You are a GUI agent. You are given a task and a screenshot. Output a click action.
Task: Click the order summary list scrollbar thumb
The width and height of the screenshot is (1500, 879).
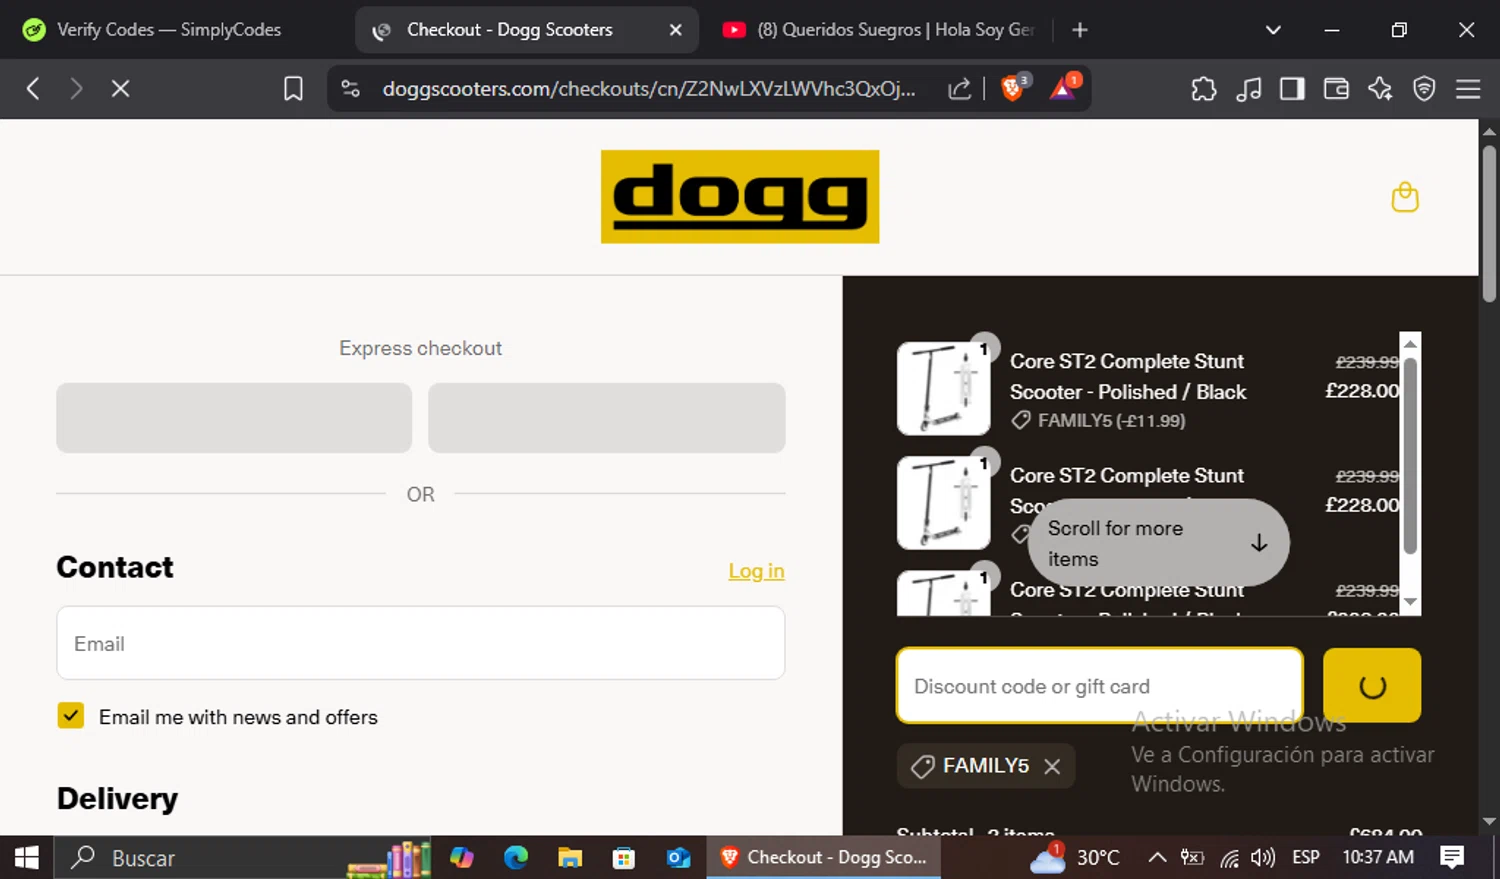coord(1410,455)
